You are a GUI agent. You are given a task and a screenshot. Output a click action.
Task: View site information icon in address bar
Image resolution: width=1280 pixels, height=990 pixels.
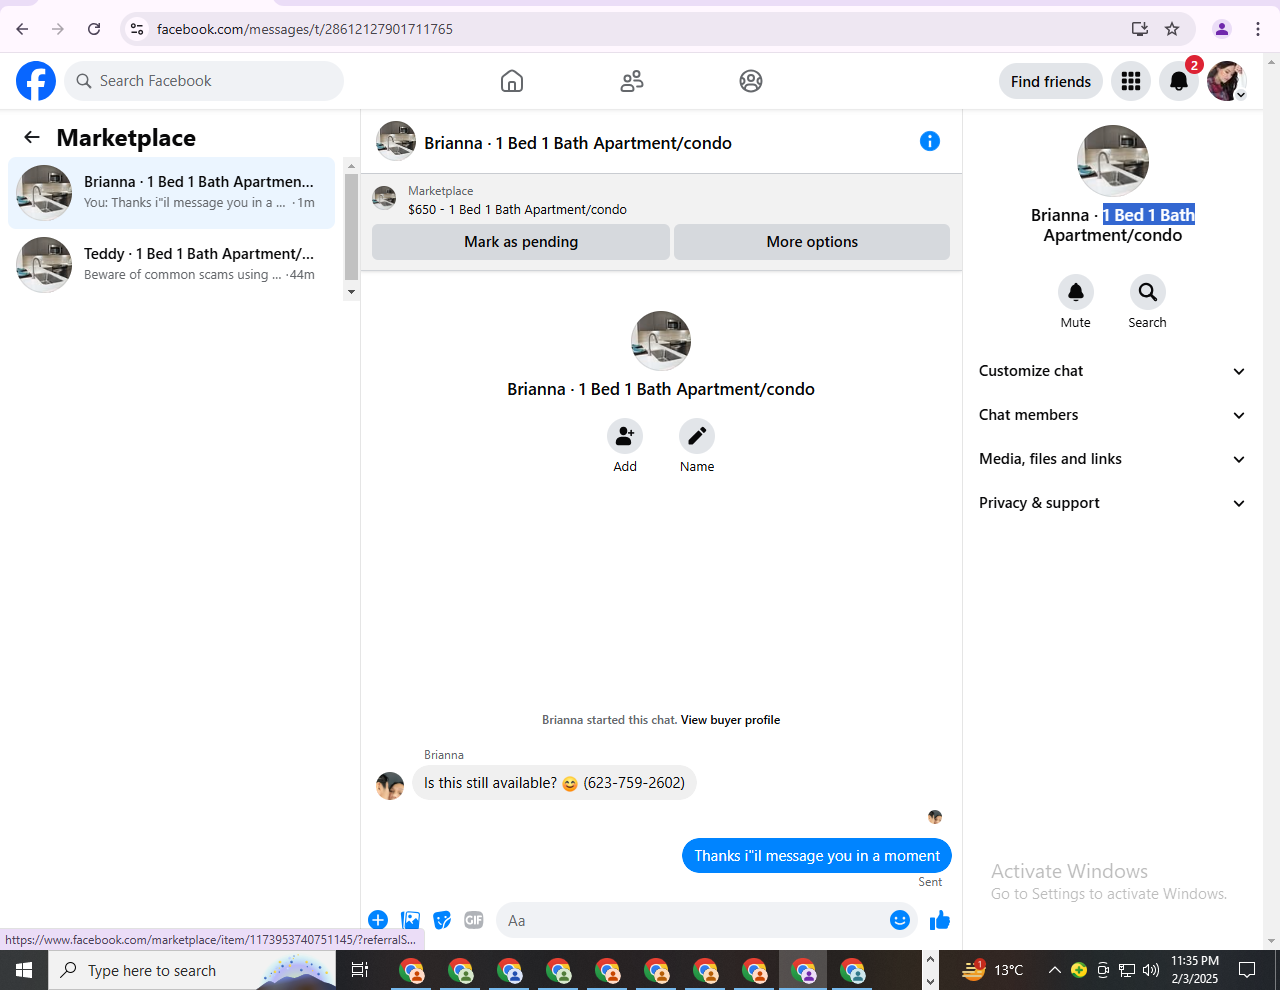coord(138,29)
